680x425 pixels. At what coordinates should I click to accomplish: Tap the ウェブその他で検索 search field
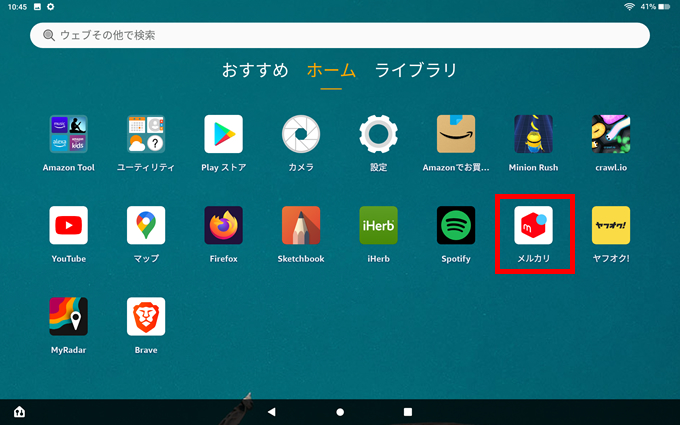[x=340, y=35]
